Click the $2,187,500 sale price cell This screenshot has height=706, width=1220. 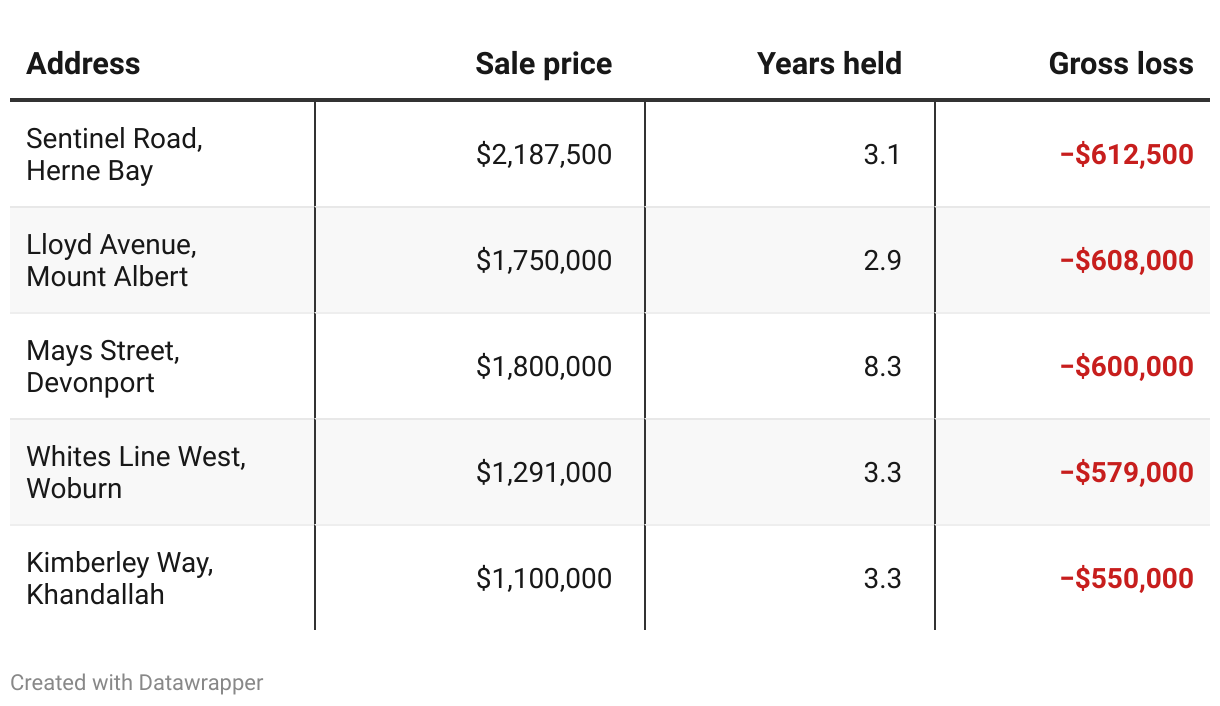coord(543,155)
